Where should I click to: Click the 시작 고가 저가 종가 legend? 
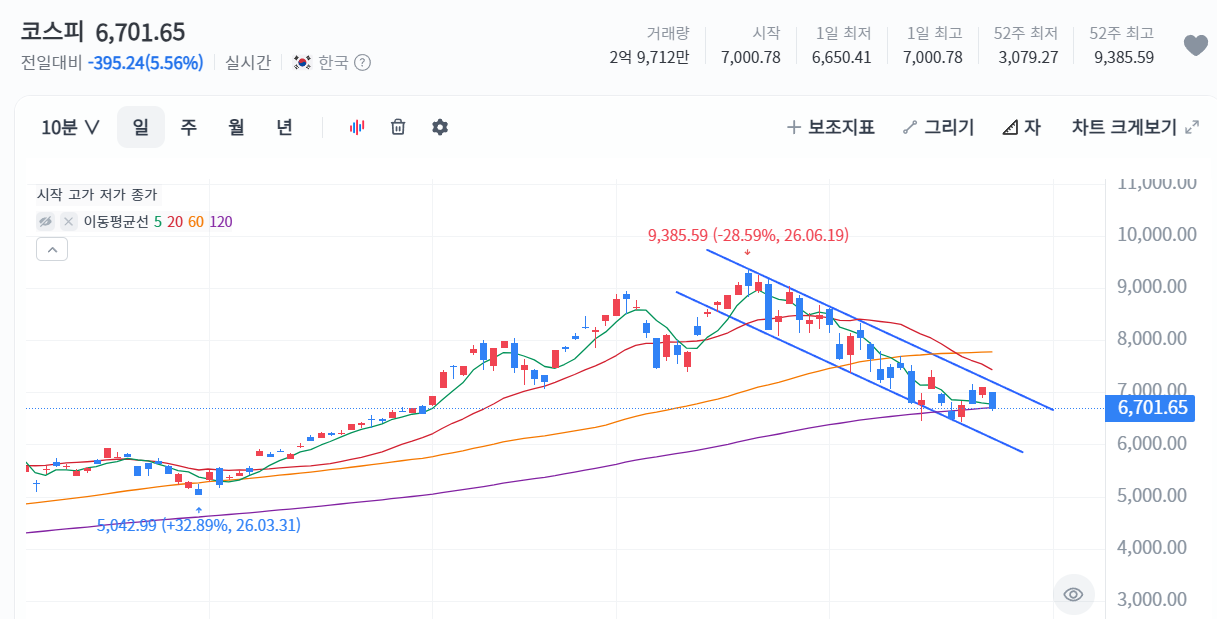pyautogui.click(x=97, y=195)
